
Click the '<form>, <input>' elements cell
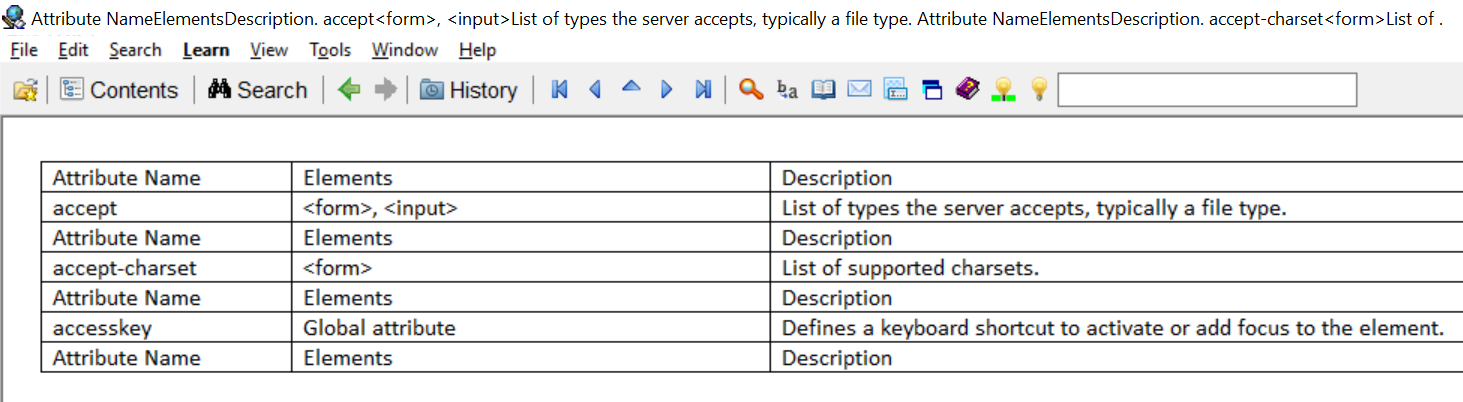[531, 208]
